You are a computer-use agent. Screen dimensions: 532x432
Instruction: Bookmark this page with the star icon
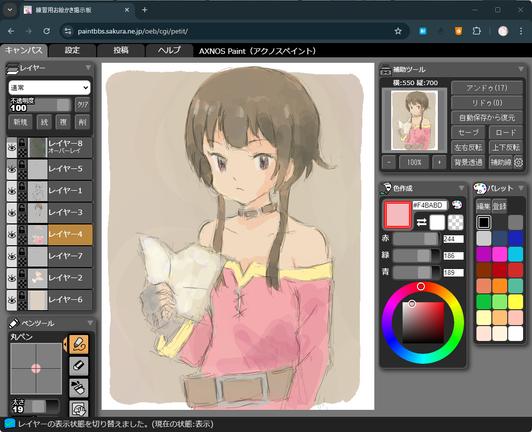[x=398, y=31]
